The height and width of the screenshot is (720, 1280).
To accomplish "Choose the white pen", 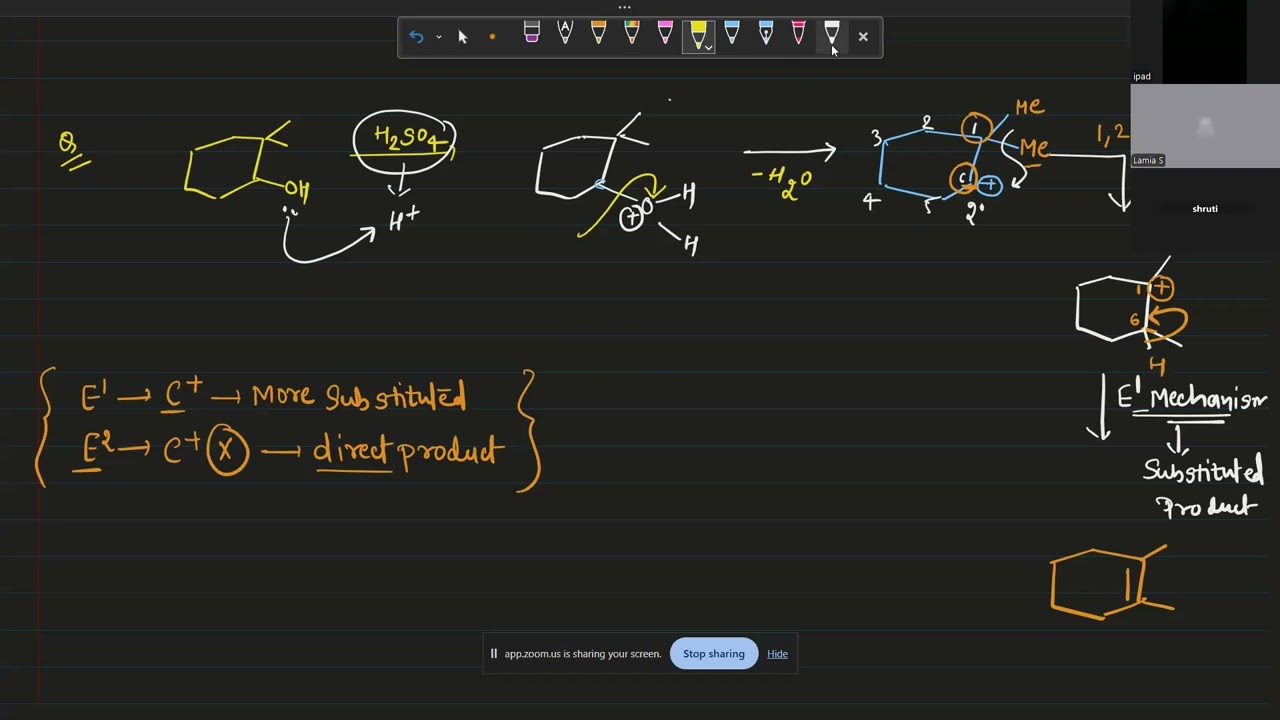I will (x=831, y=33).
